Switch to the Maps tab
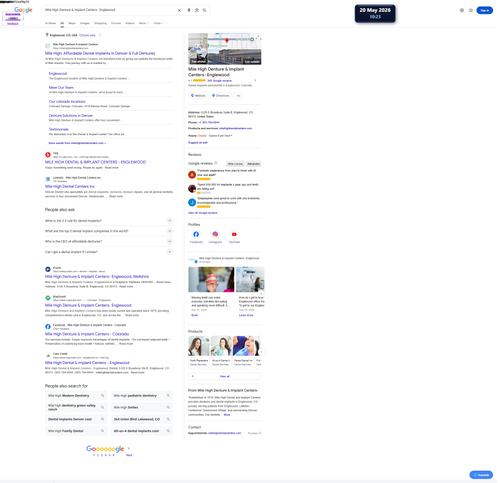This screenshot has height=483, width=500. pyautogui.click(x=72, y=23)
